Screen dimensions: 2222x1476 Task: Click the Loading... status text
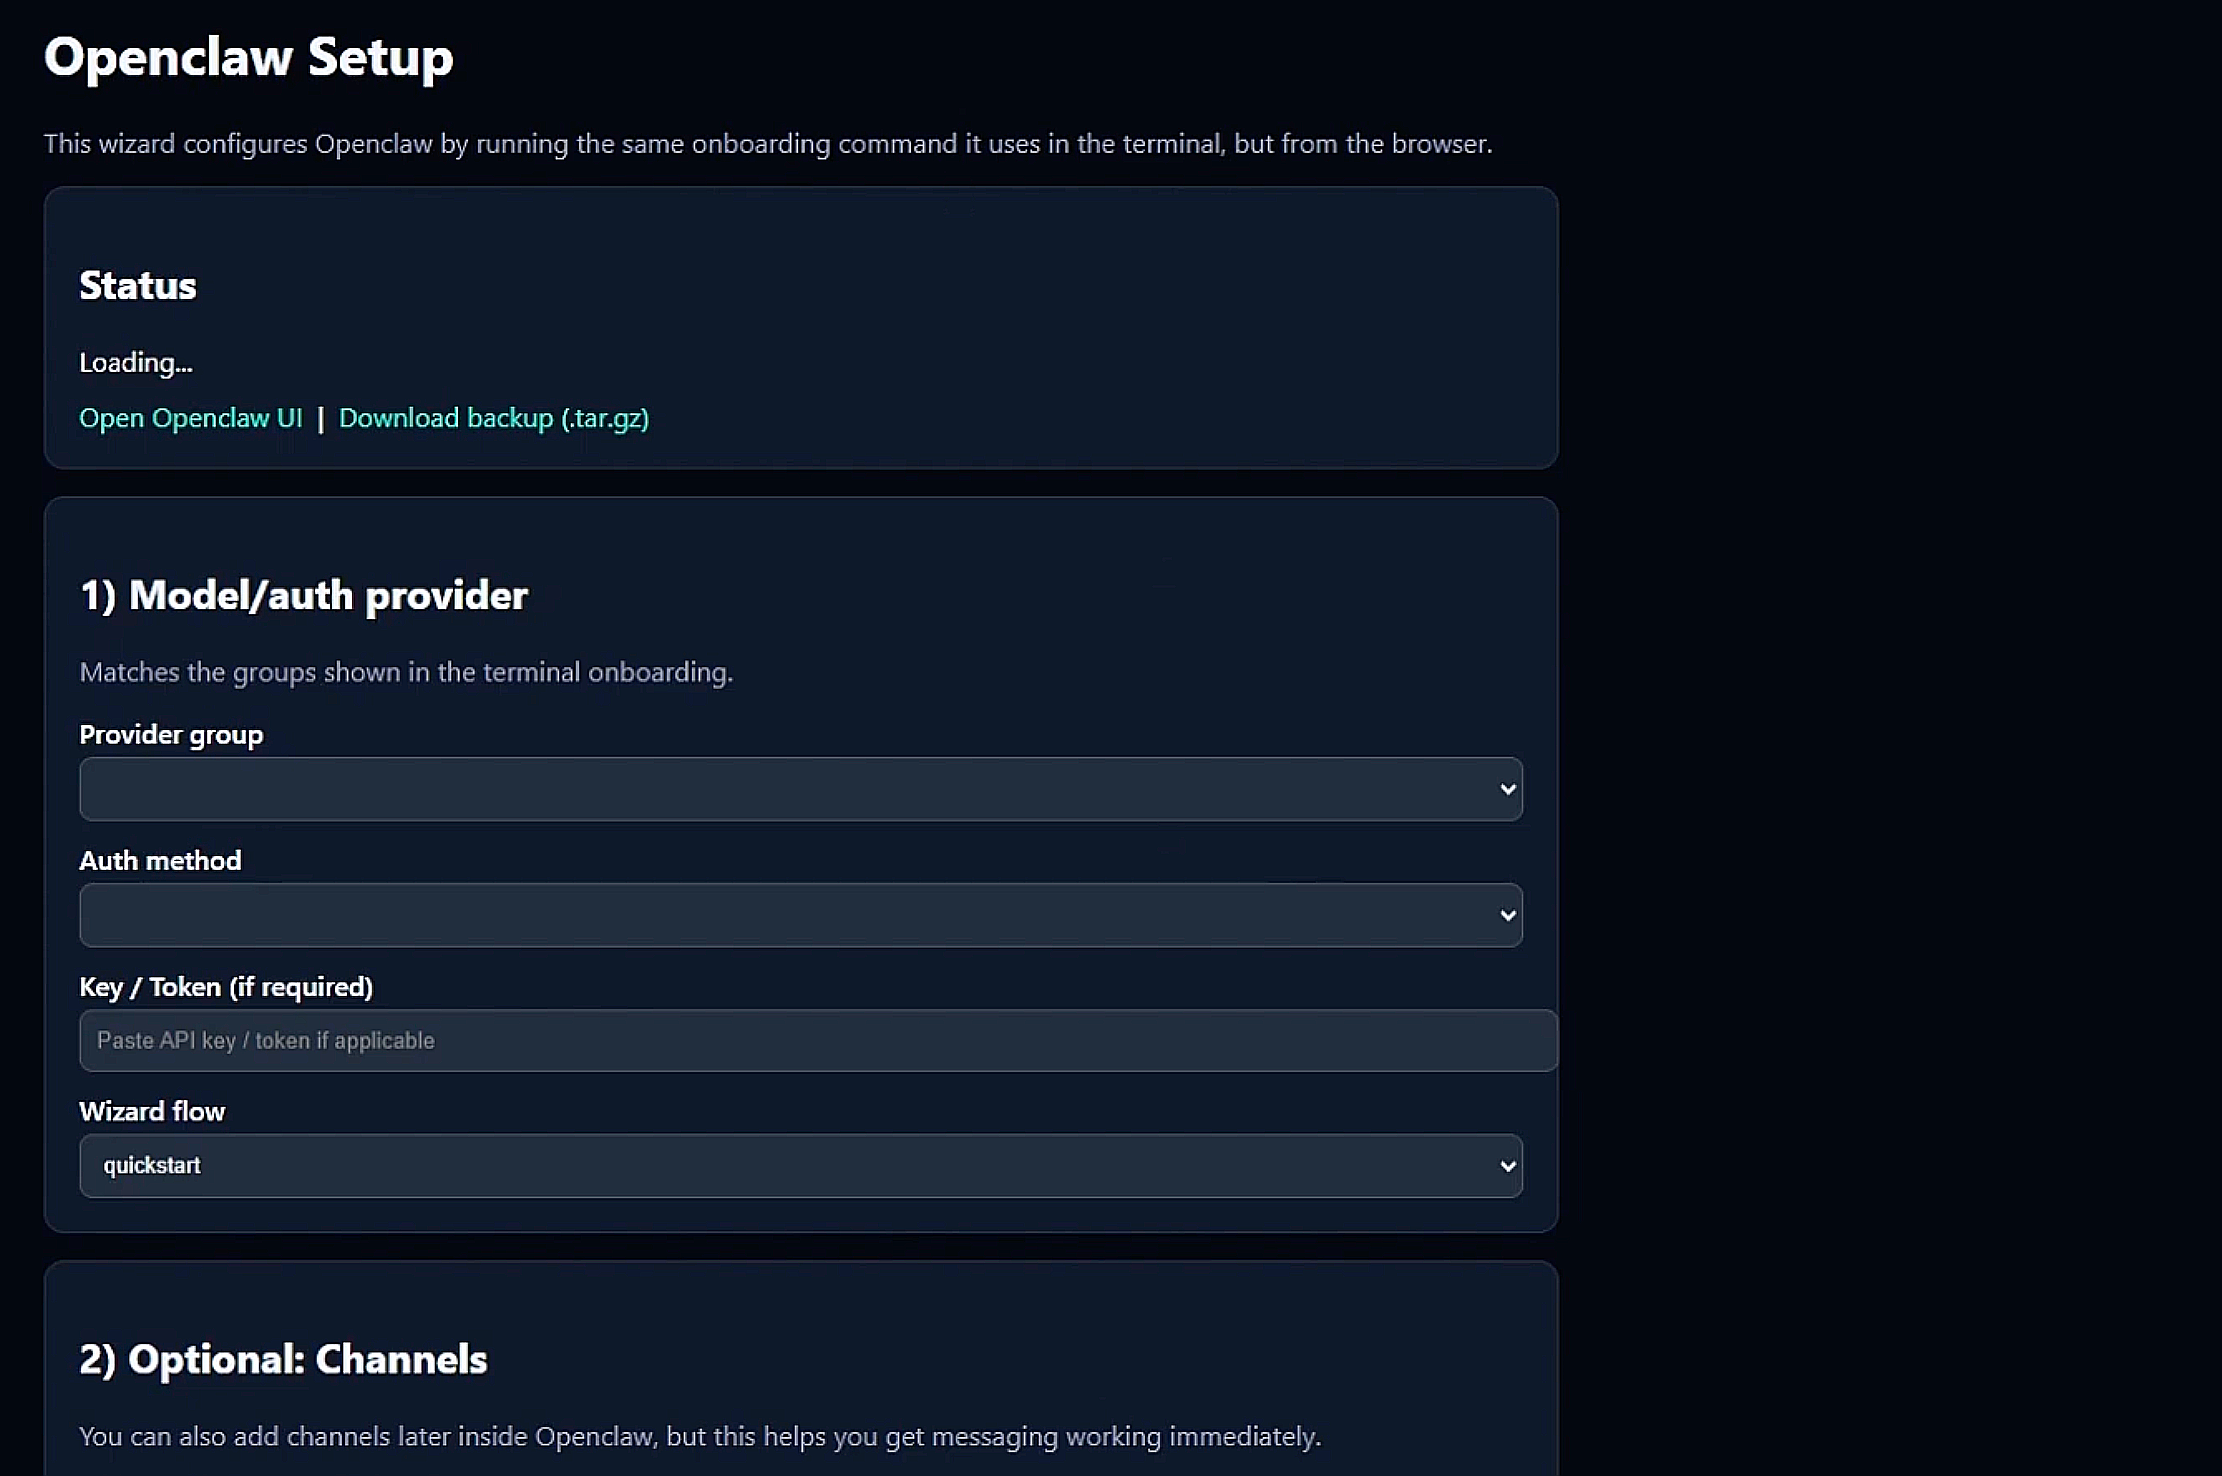[x=136, y=363]
